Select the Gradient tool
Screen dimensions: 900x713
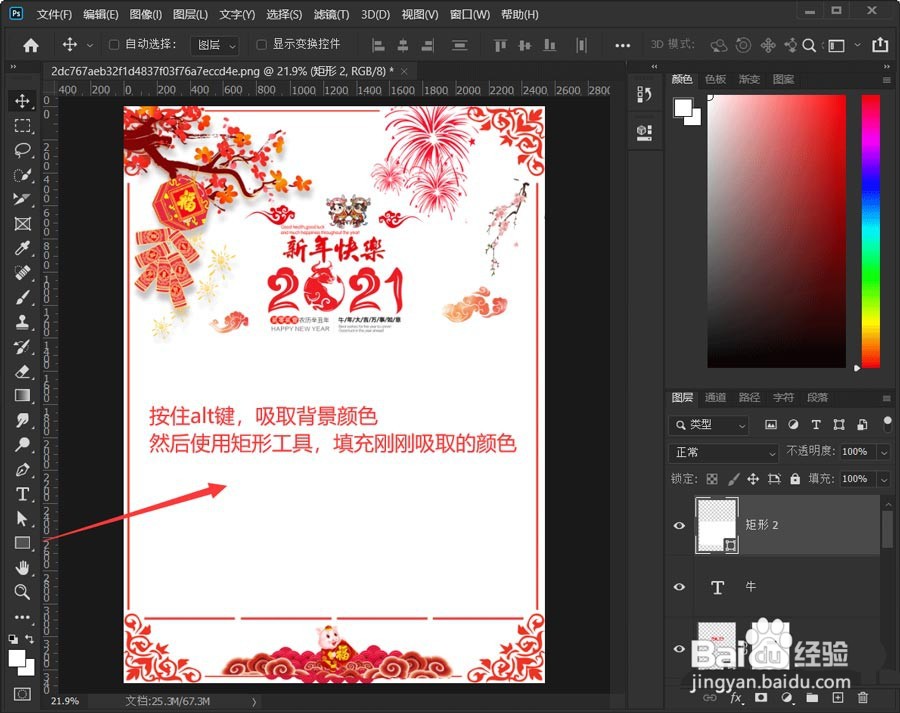(22, 396)
